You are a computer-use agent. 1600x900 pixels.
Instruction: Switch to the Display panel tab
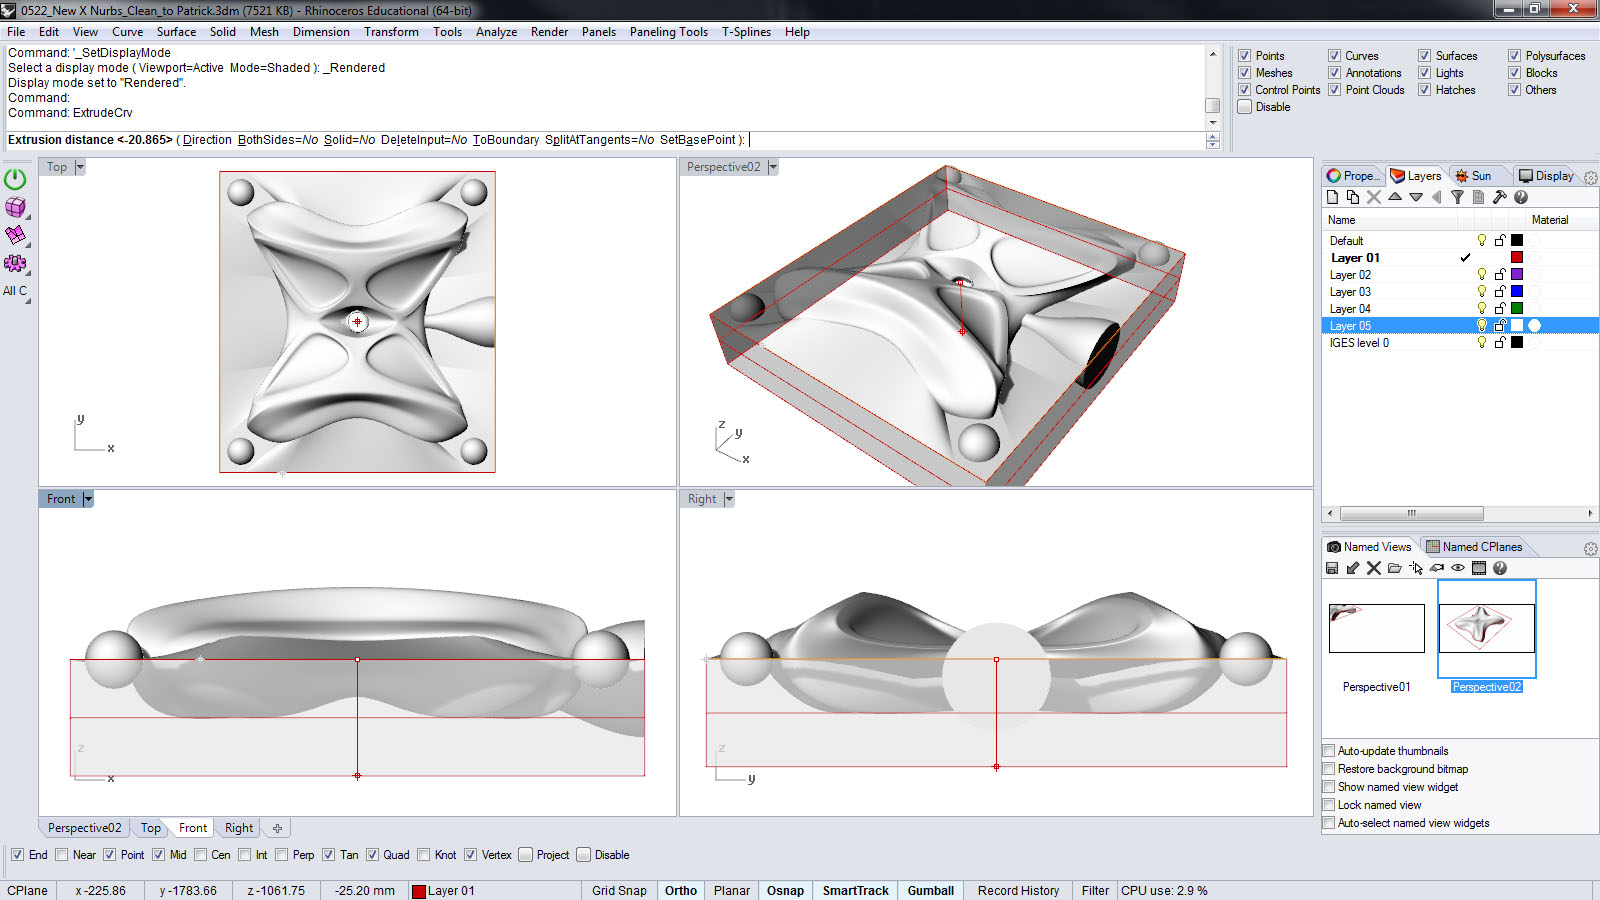coord(1546,176)
